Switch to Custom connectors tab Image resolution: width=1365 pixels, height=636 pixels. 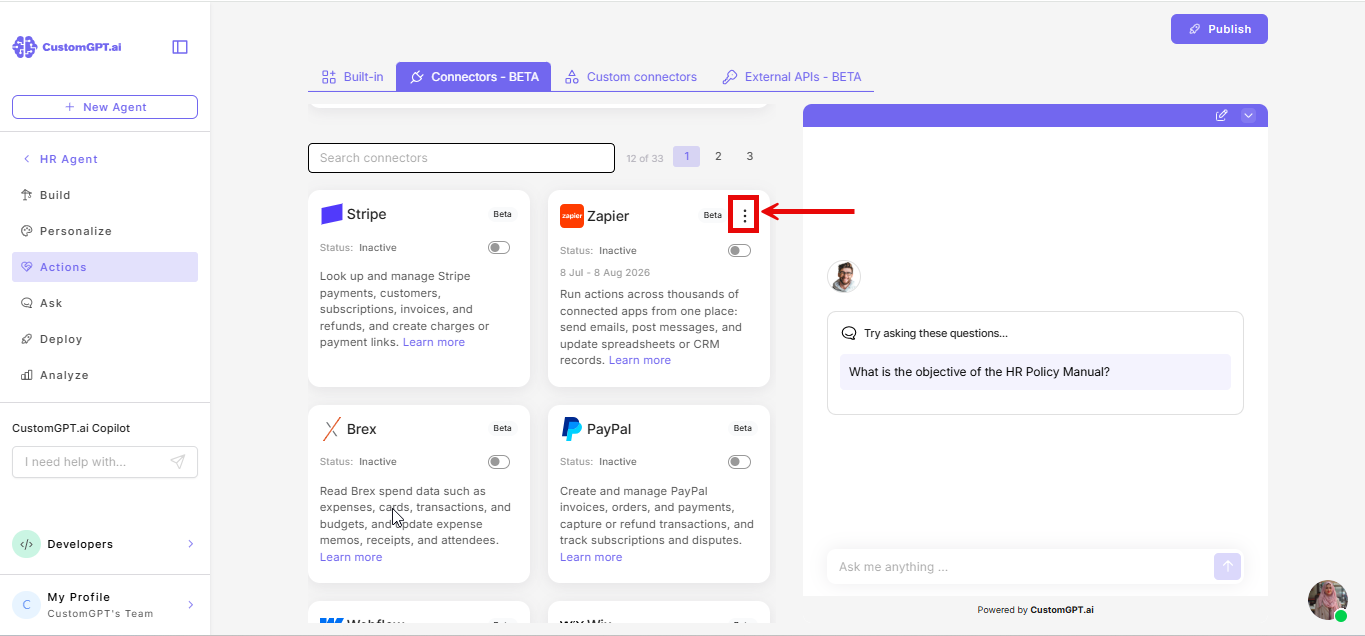click(631, 77)
